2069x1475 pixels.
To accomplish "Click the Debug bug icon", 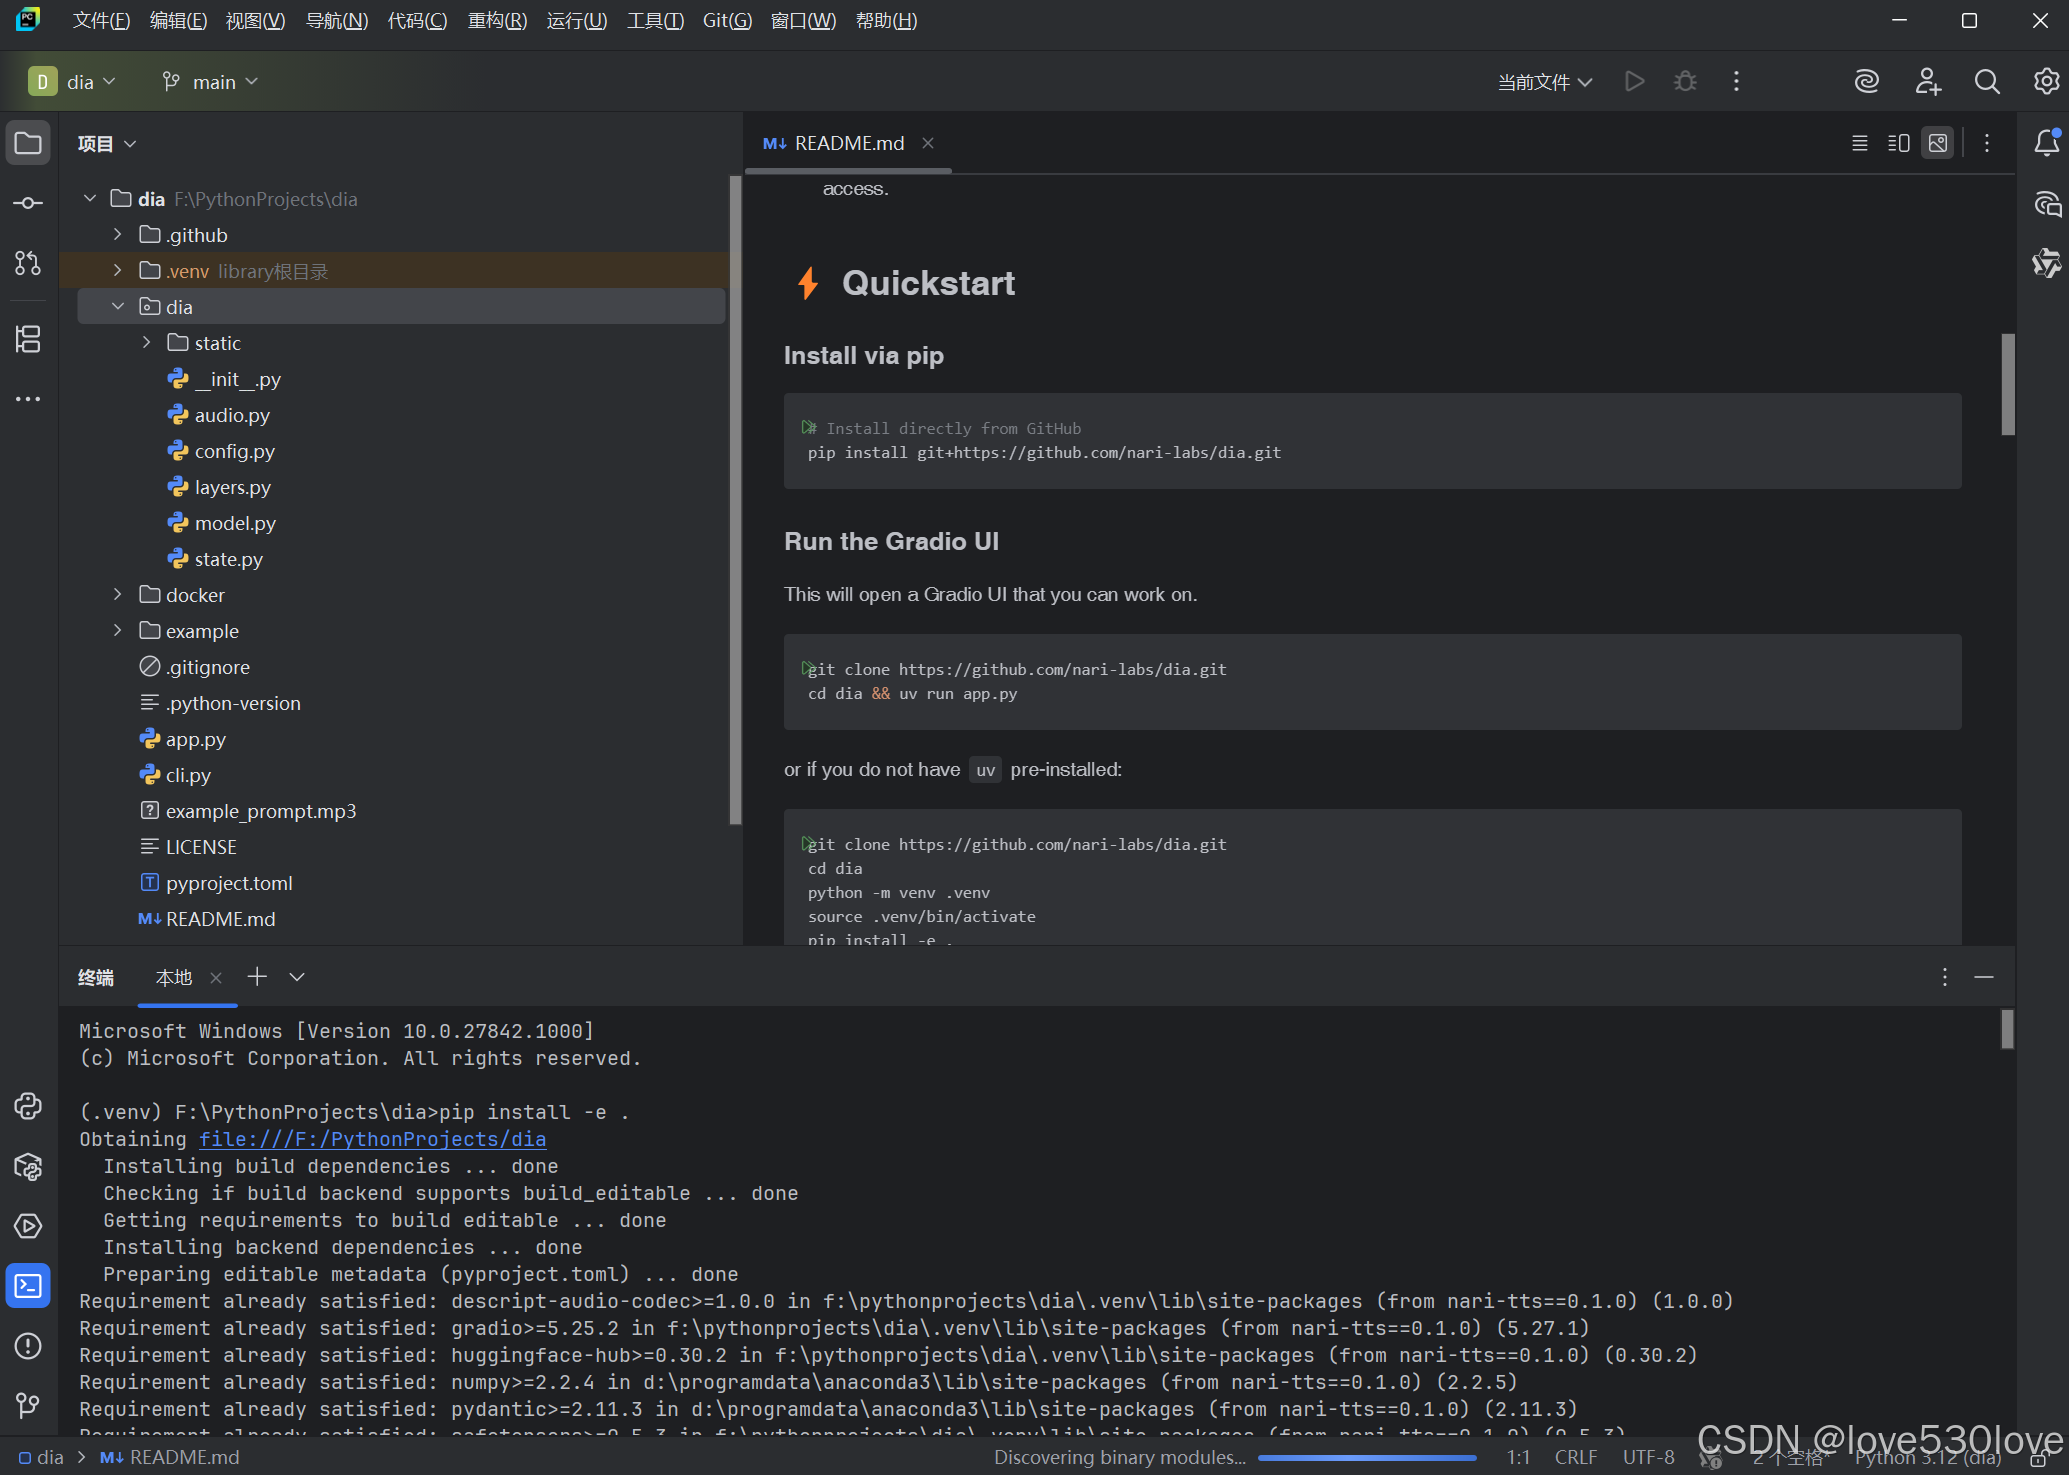I will [1685, 82].
